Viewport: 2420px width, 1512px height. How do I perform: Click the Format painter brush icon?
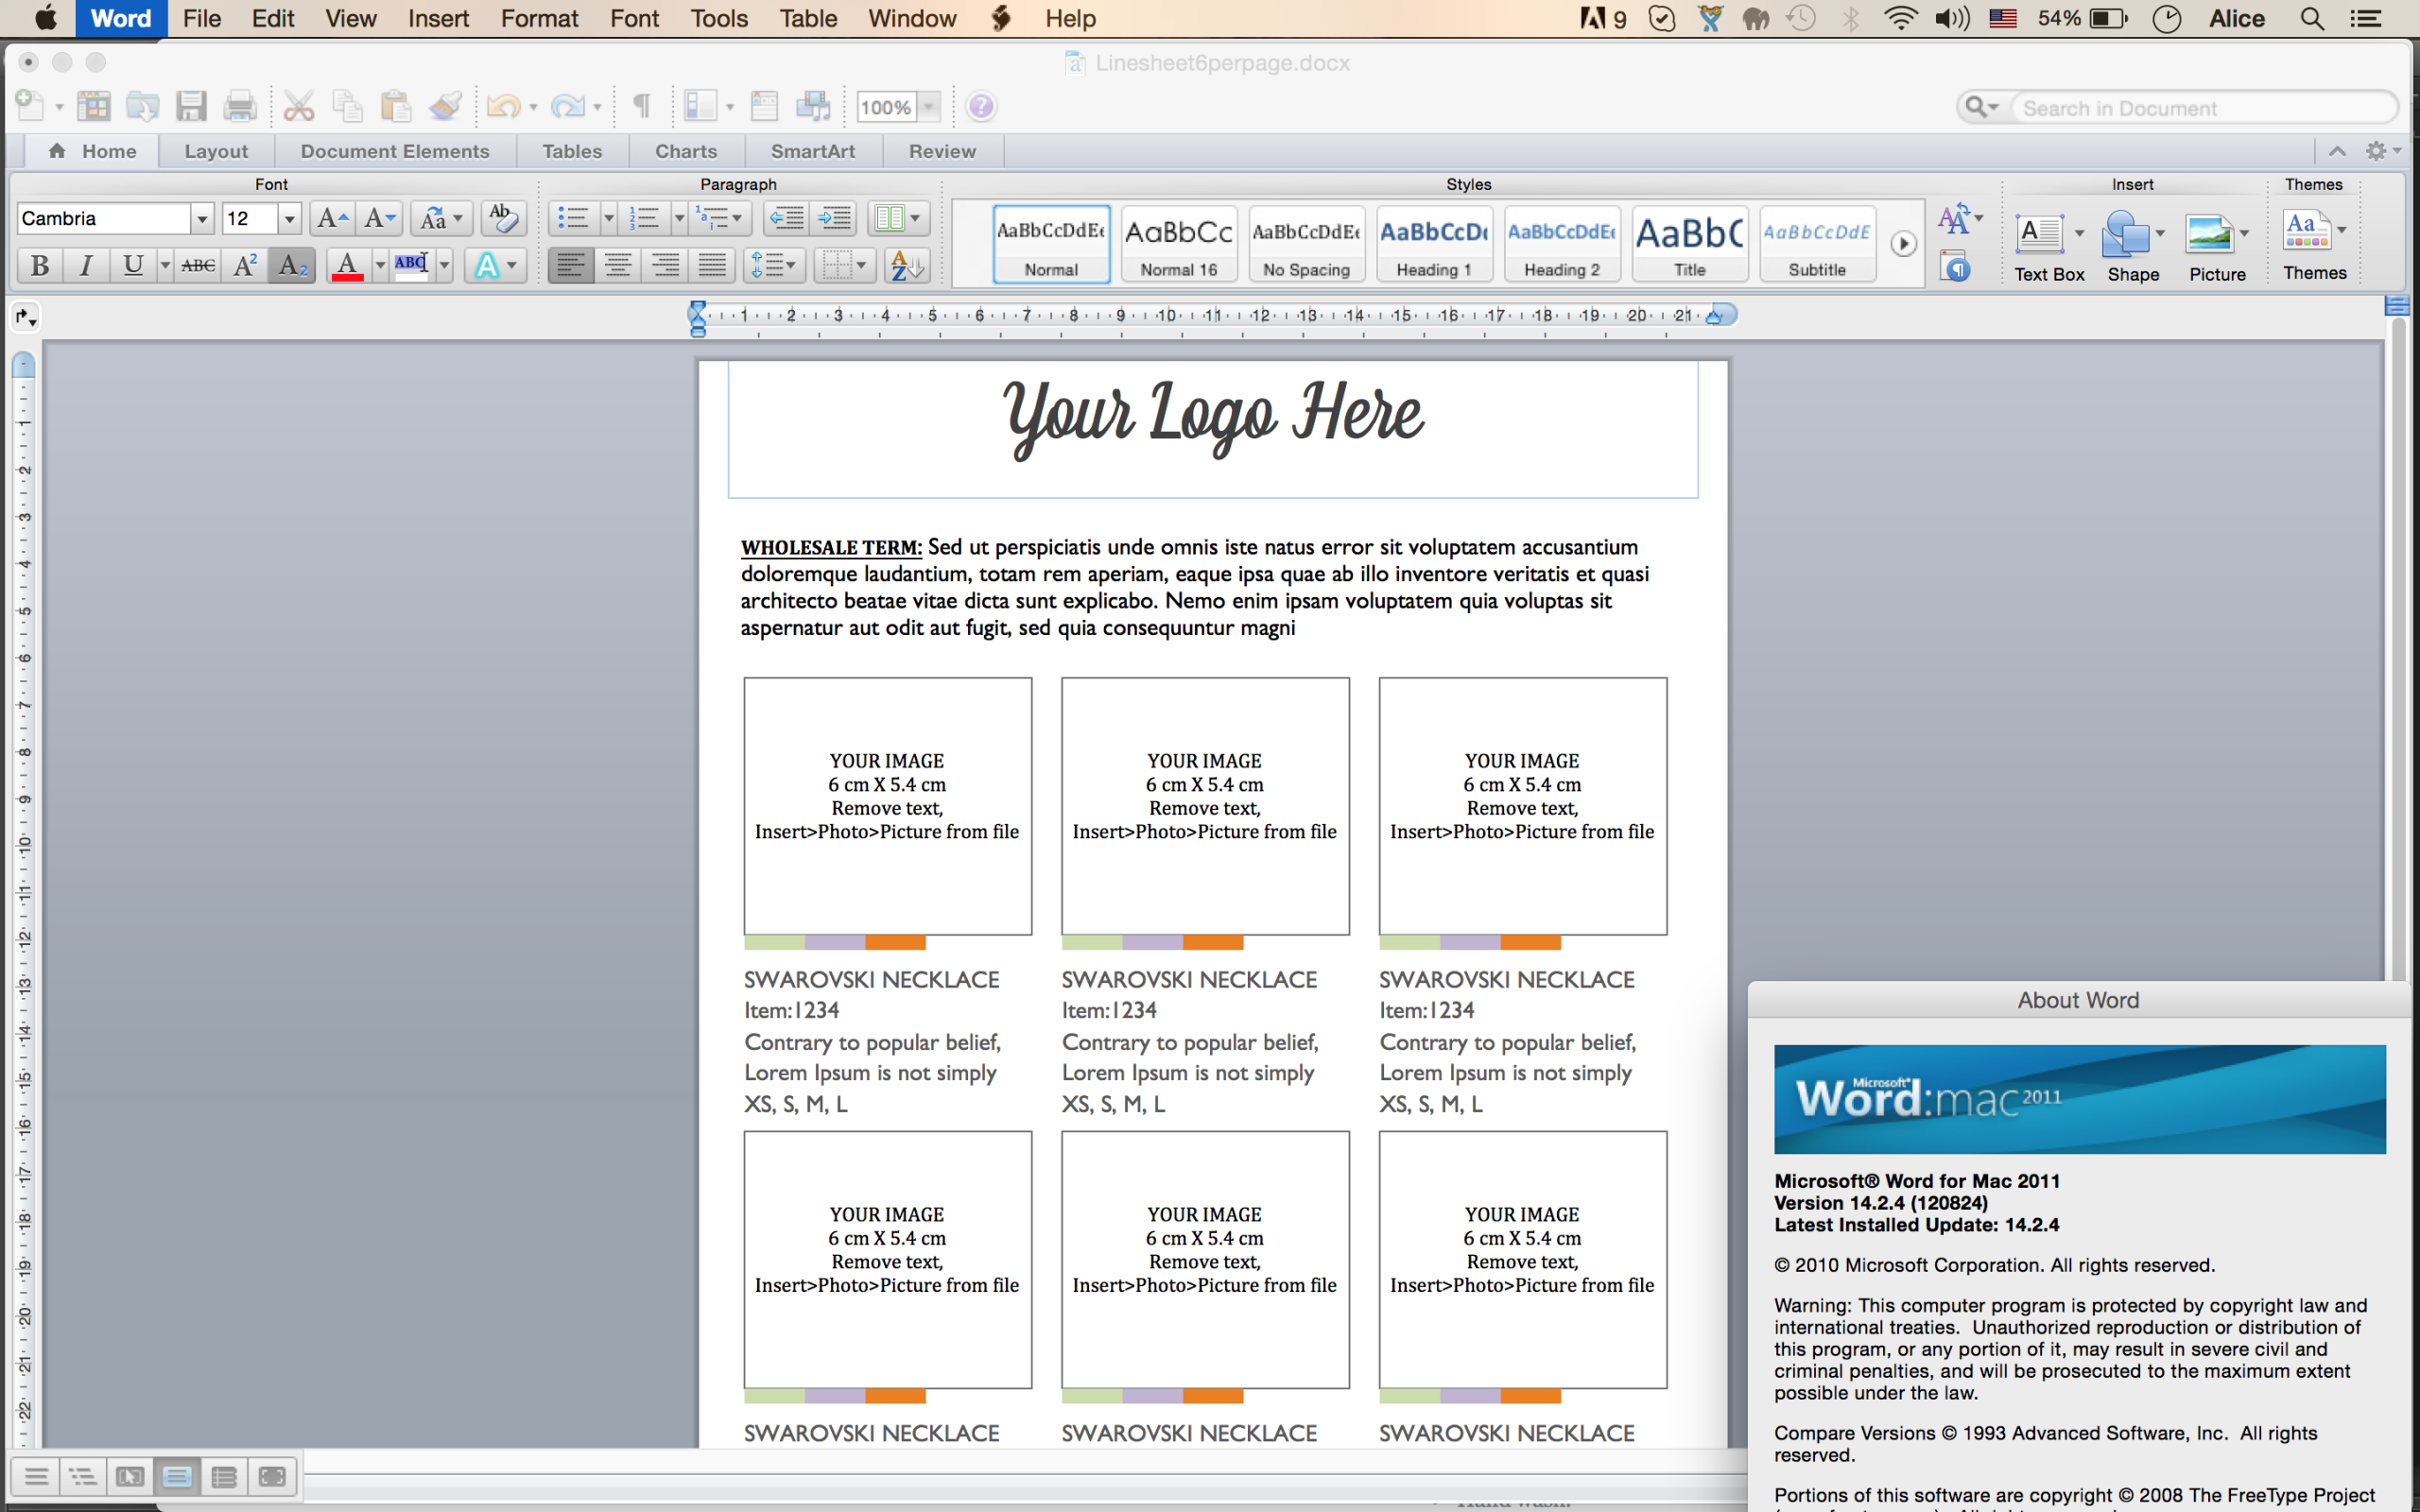point(445,106)
